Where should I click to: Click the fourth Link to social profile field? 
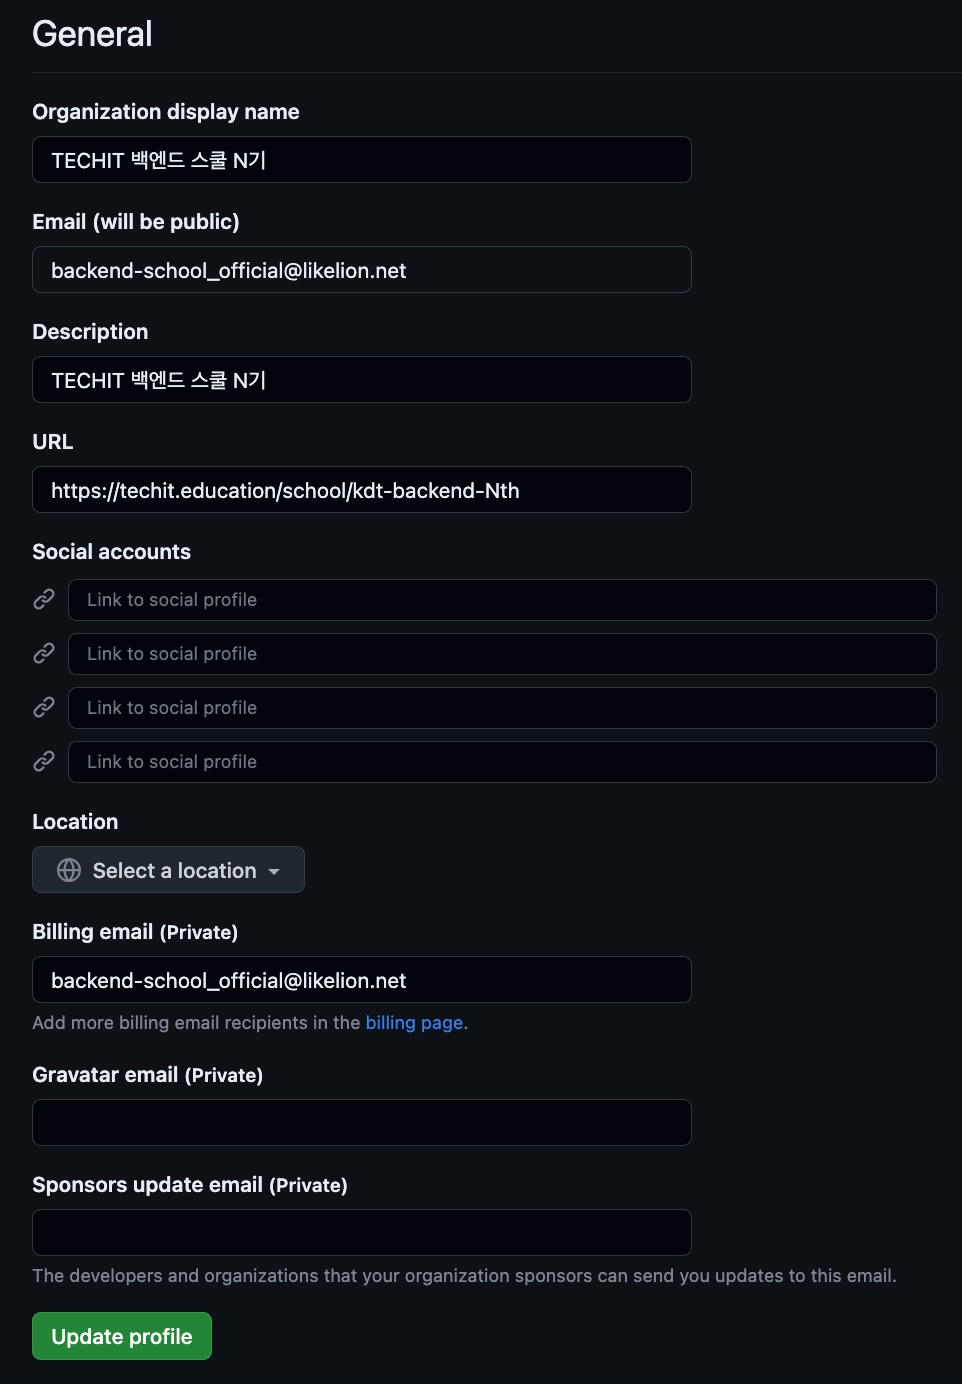click(501, 762)
